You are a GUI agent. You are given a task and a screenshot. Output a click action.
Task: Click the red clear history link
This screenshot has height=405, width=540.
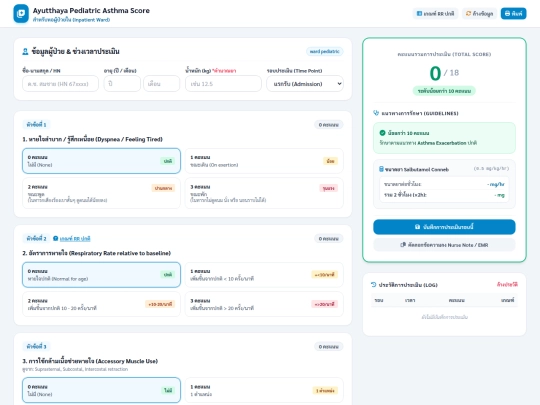pyautogui.click(x=507, y=284)
